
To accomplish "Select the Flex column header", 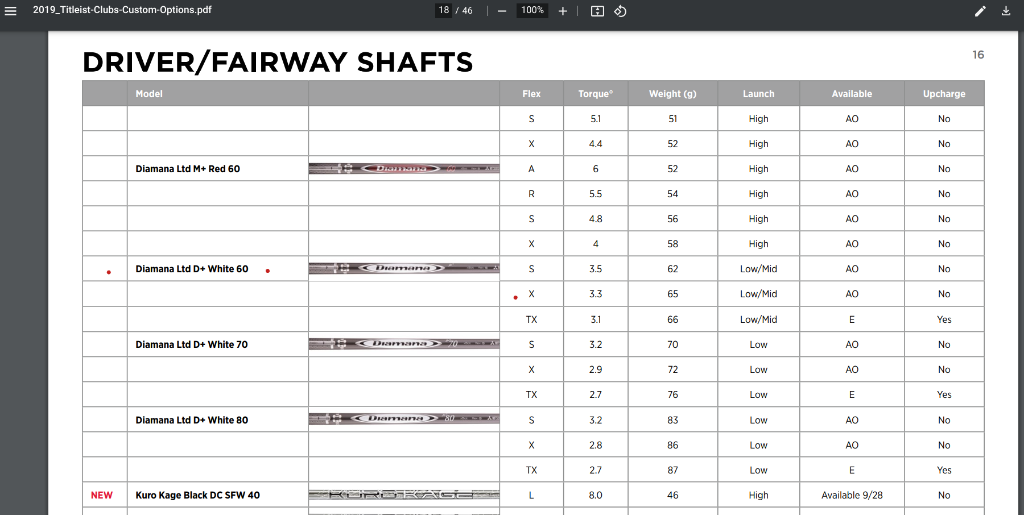I will pos(532,93).
